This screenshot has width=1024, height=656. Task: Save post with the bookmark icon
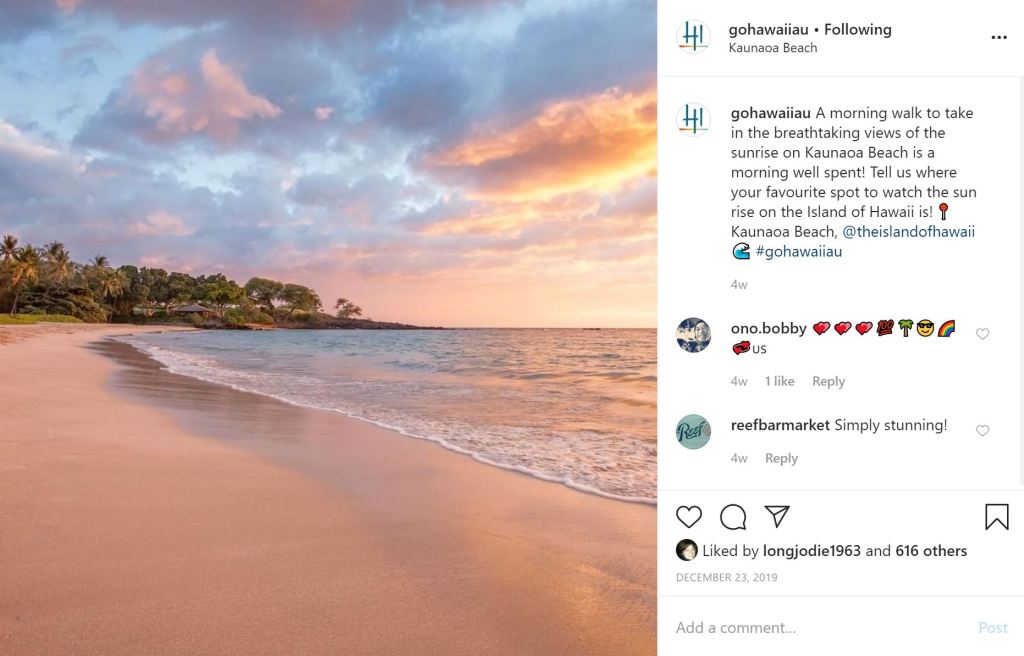tap(996, 516)
